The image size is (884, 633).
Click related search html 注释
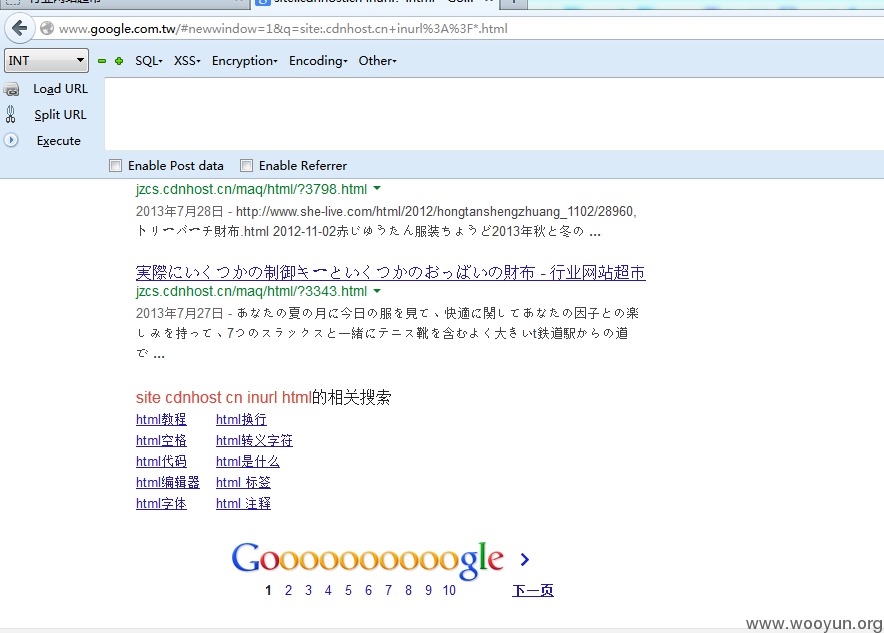243,503
